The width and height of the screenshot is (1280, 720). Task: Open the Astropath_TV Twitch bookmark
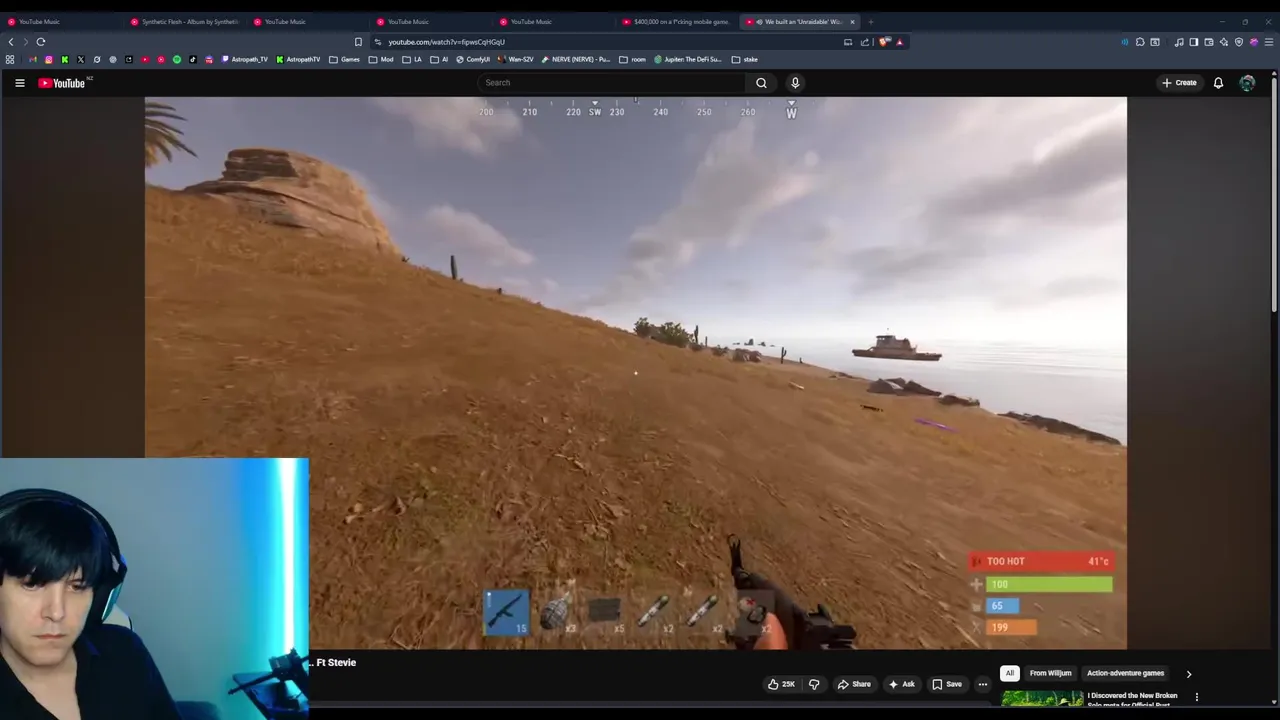pos(245,60)
